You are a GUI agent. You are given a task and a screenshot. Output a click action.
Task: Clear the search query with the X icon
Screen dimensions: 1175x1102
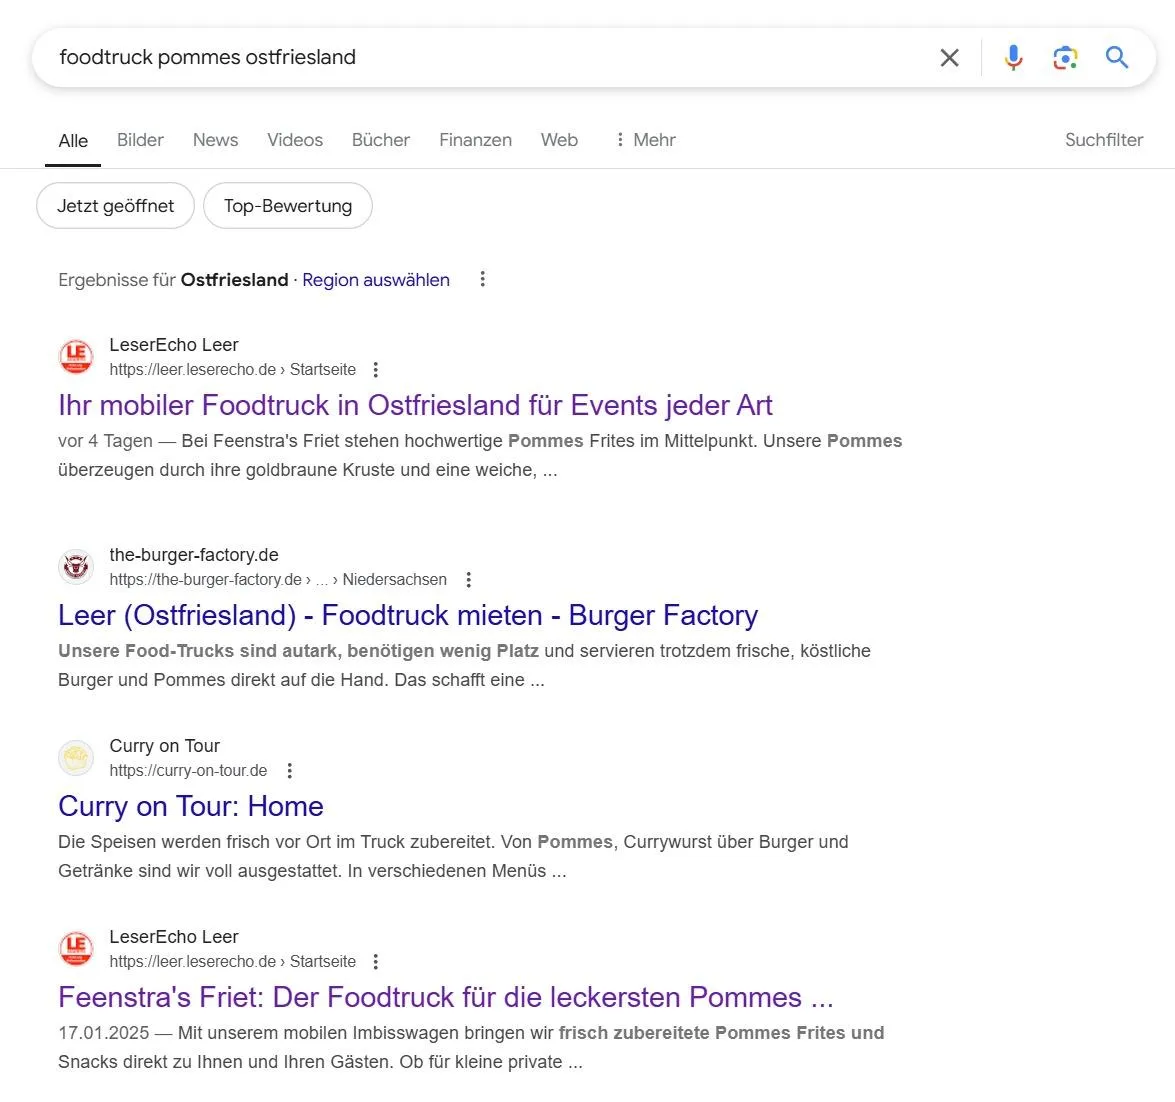click(949, 58)
